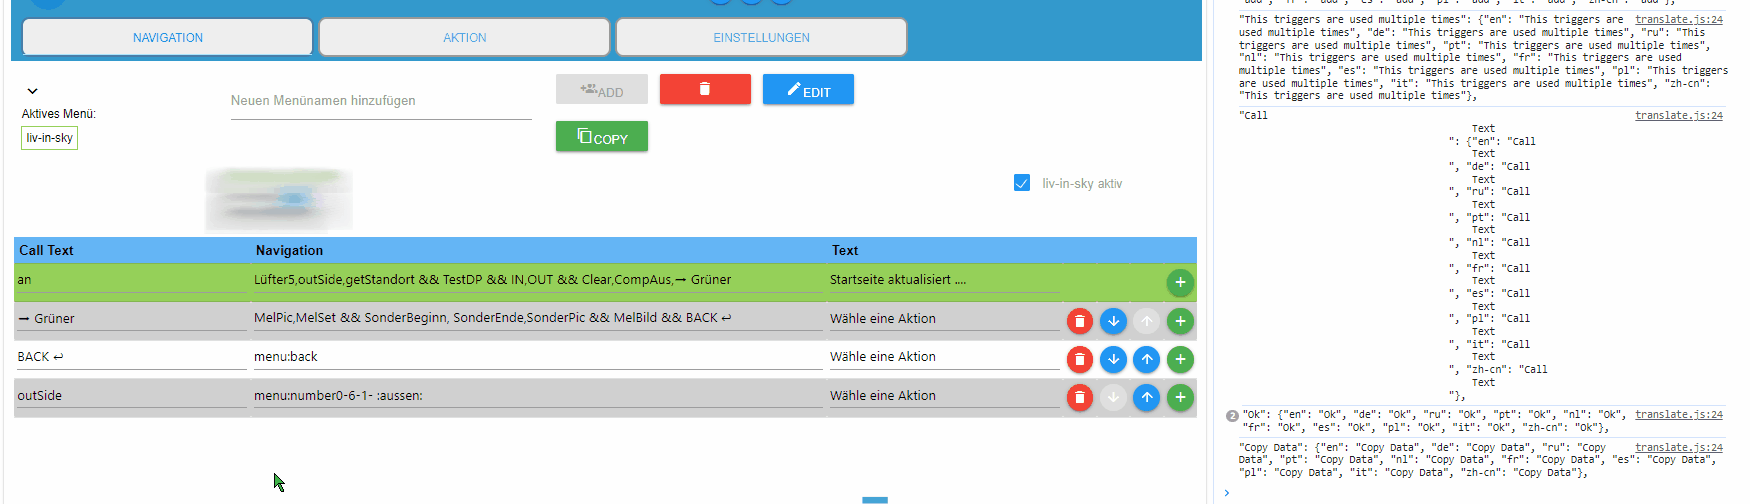Edit 'Wähle eine Aktion' in outSide row
This screenshot has width=1750, height=504.
[x=944, y=396]
